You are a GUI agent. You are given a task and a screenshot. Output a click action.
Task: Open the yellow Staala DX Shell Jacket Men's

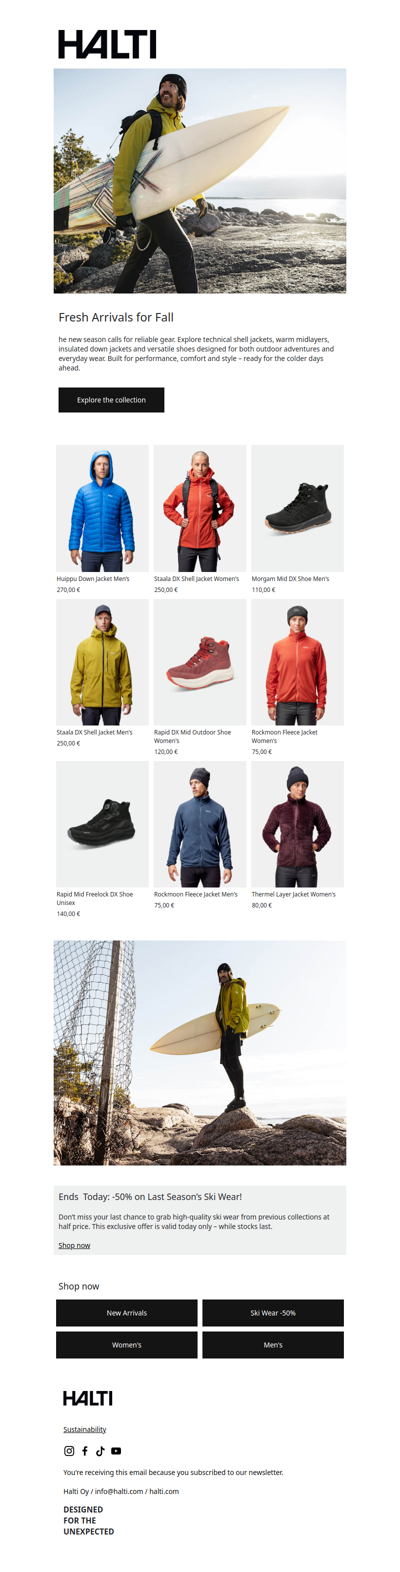[x=102, y=662]
